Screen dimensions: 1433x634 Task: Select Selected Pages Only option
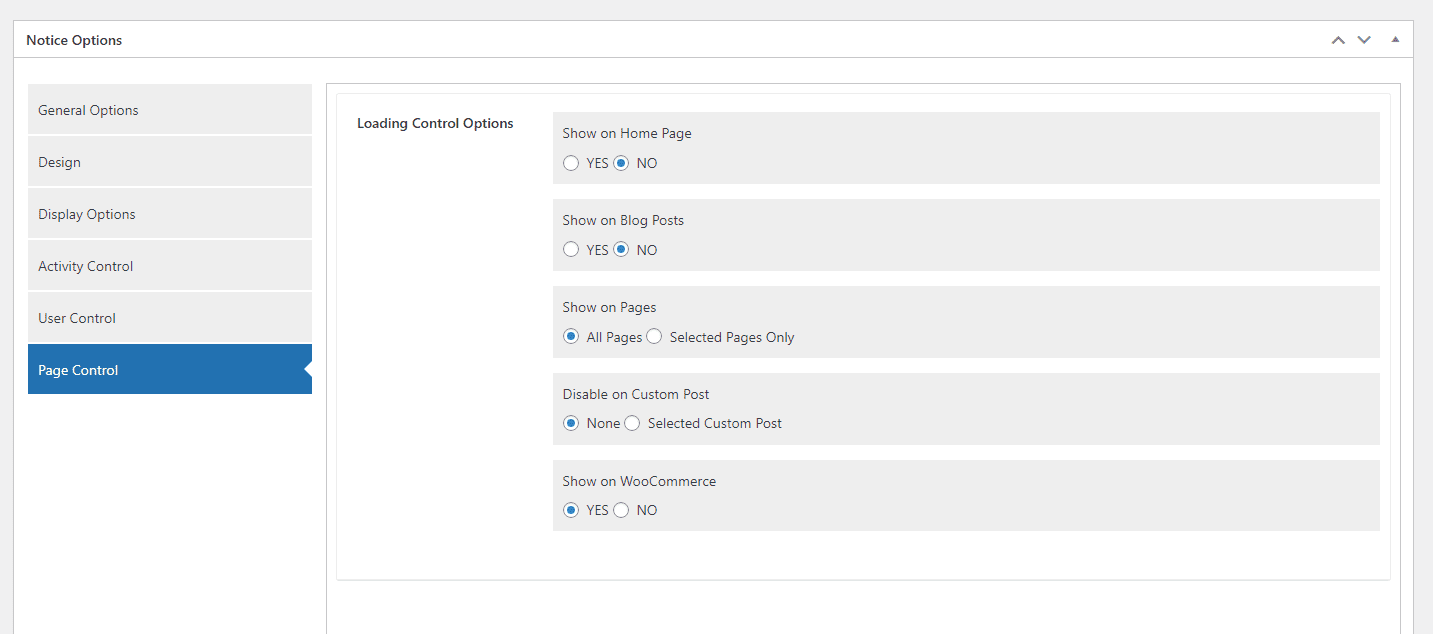coord(654,337)
